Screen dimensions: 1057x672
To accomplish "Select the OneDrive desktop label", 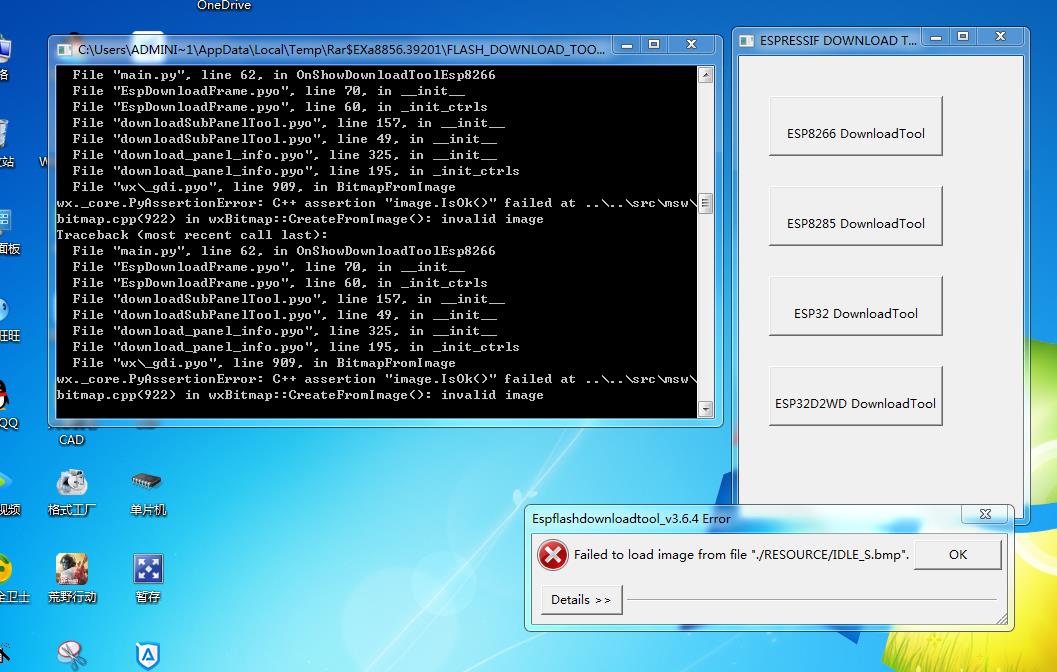I will tap(224, 5).
